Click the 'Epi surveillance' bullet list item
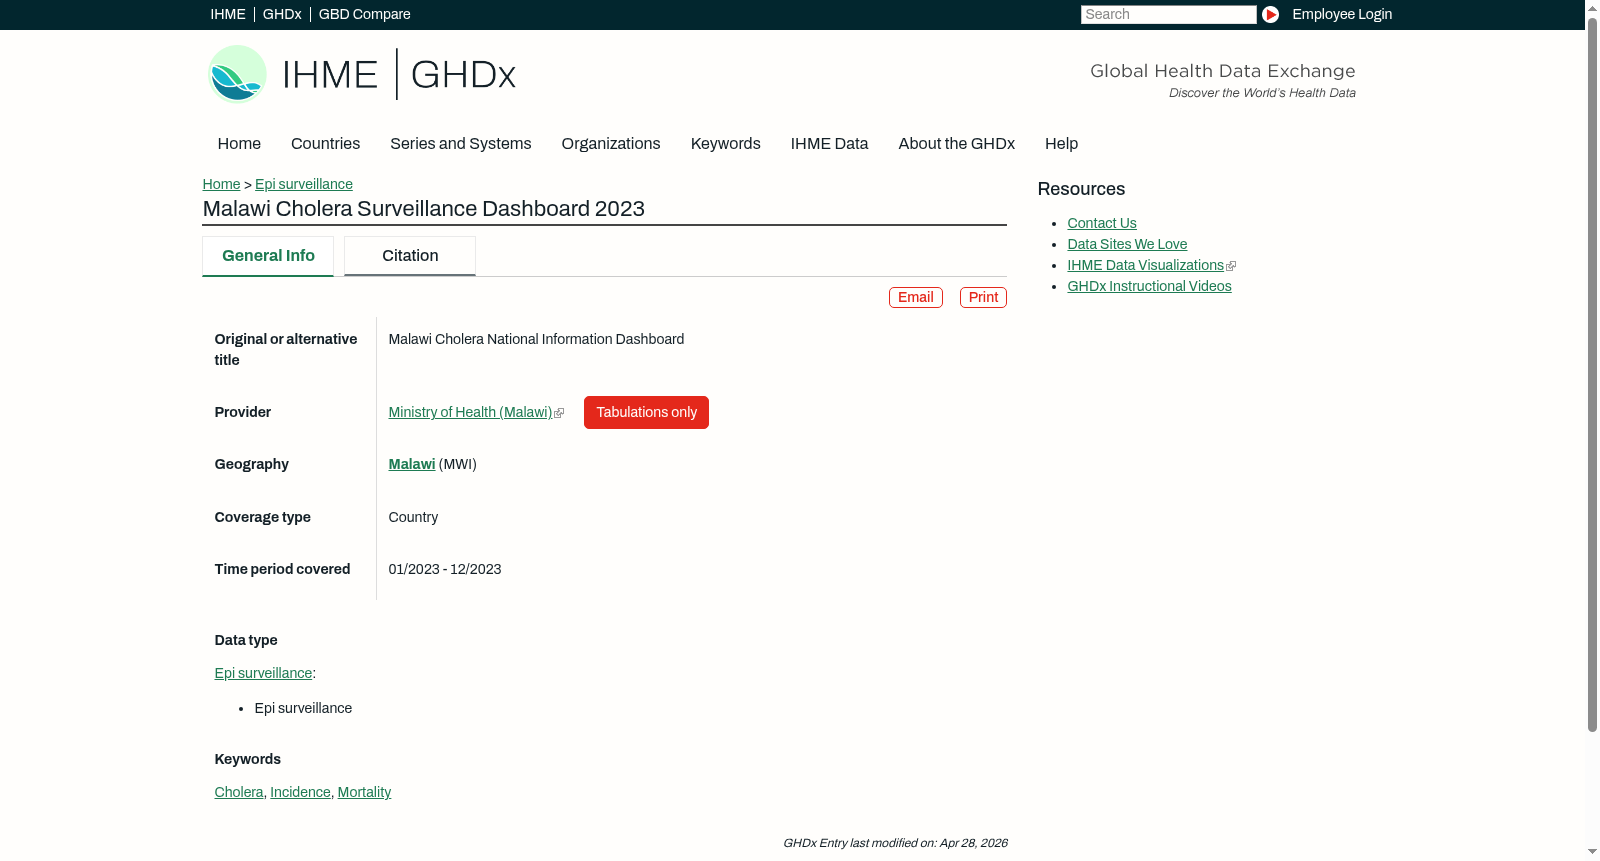1600x861 pixels. (303, 709)
